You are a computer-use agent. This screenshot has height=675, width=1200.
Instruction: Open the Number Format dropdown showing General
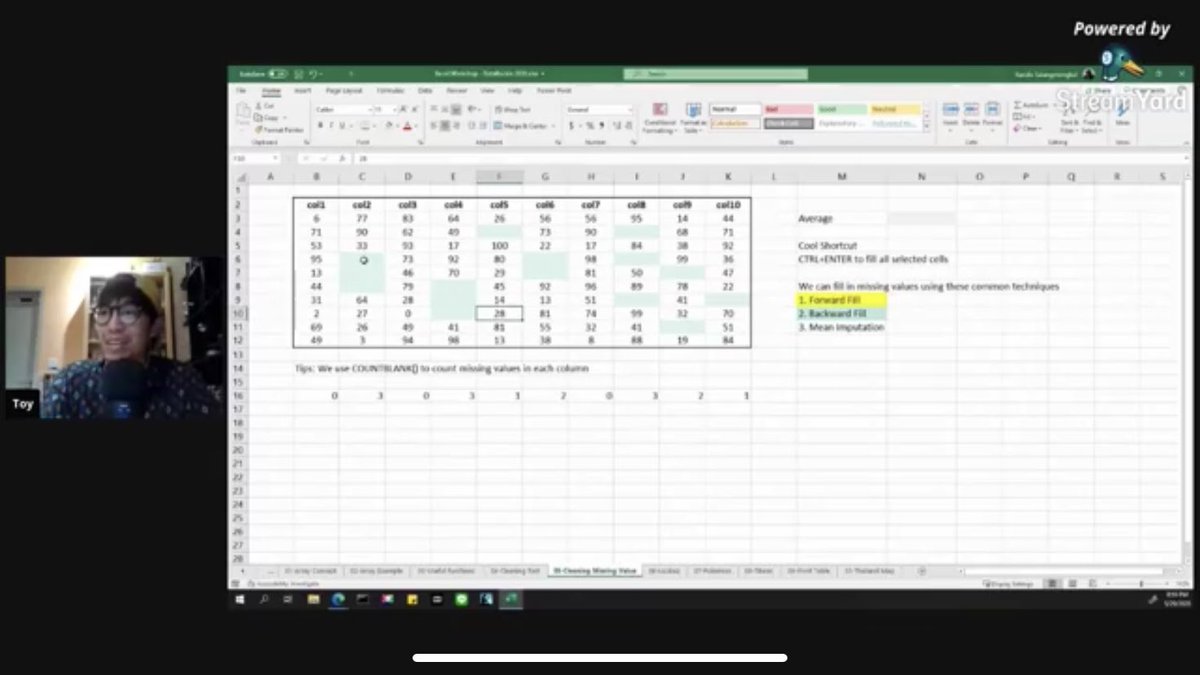(599, 109)
